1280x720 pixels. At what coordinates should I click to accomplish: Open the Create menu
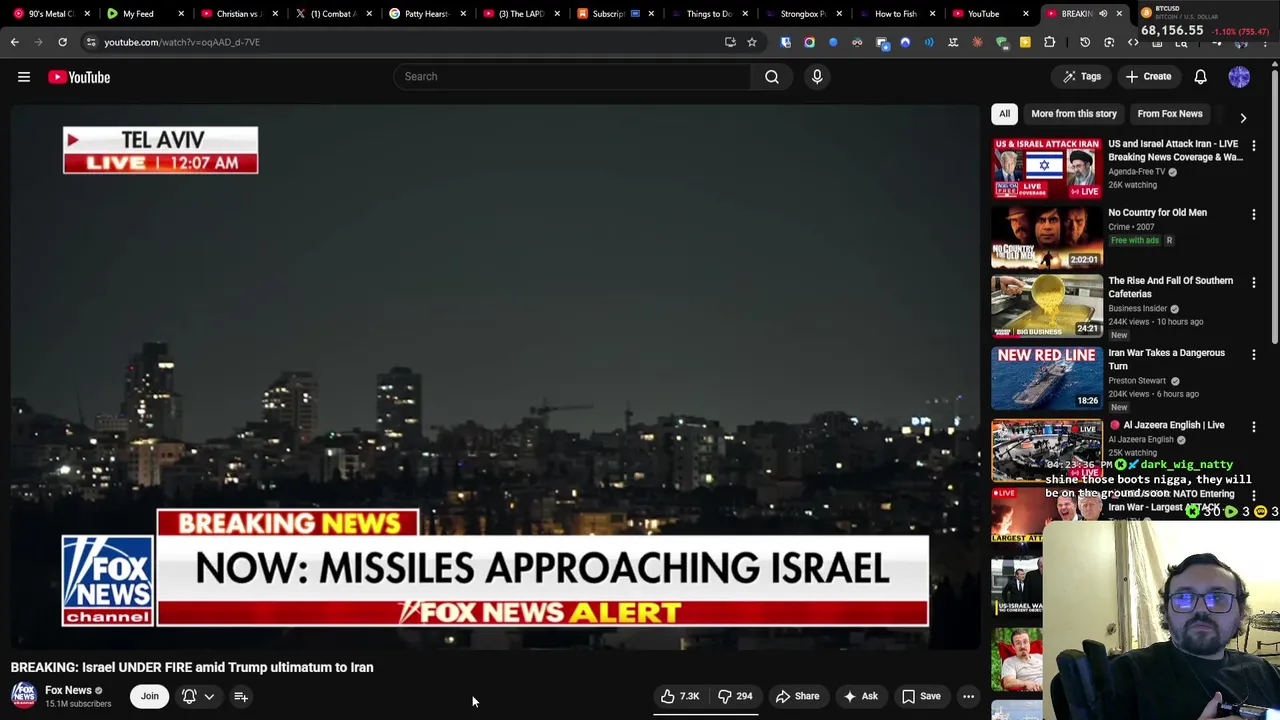tap(1148, 76)
